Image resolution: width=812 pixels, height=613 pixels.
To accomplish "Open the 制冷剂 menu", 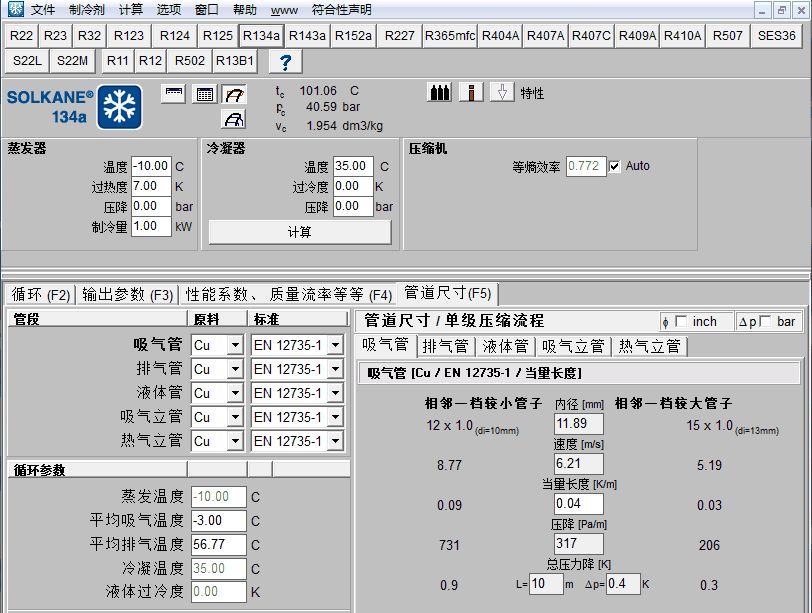I will 85,9.
